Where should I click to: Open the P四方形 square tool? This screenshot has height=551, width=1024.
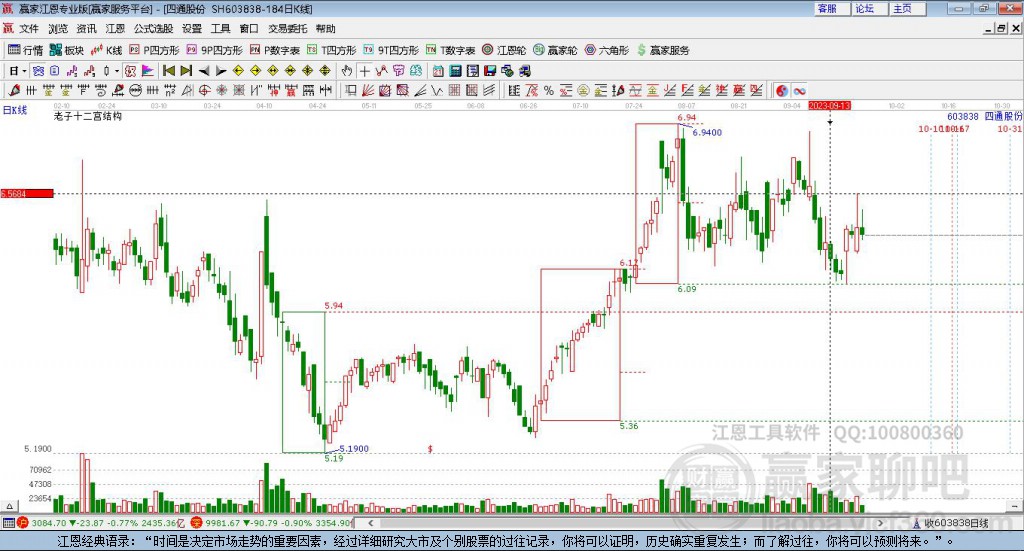pos(154,50)
